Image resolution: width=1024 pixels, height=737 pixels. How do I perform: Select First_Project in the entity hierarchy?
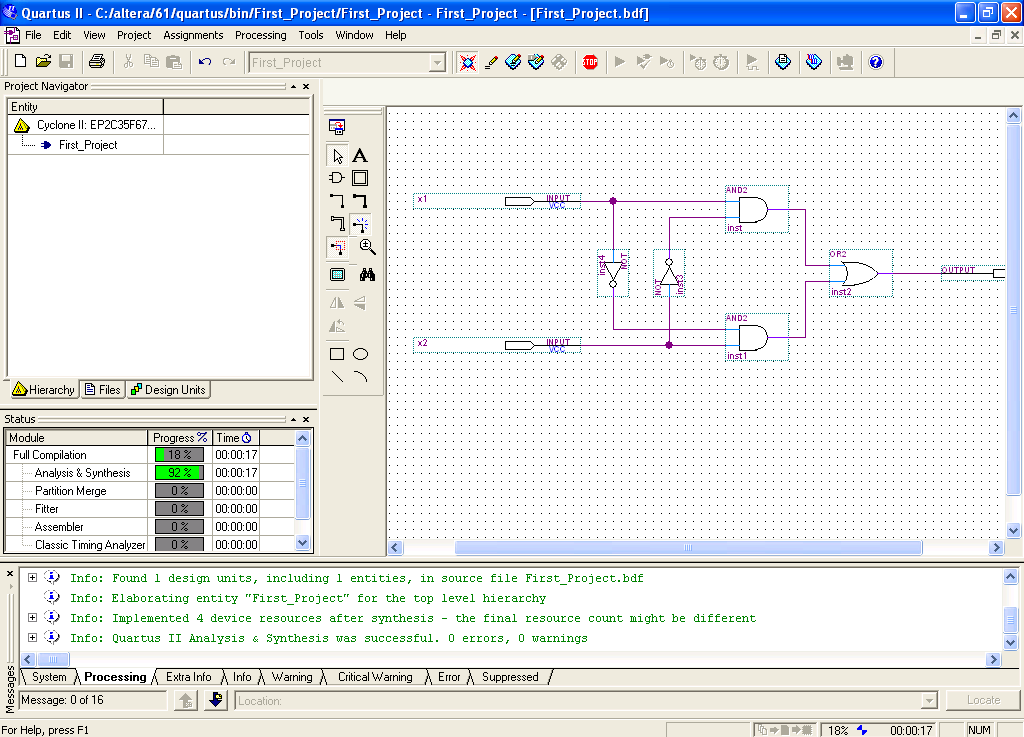[87, 145]
